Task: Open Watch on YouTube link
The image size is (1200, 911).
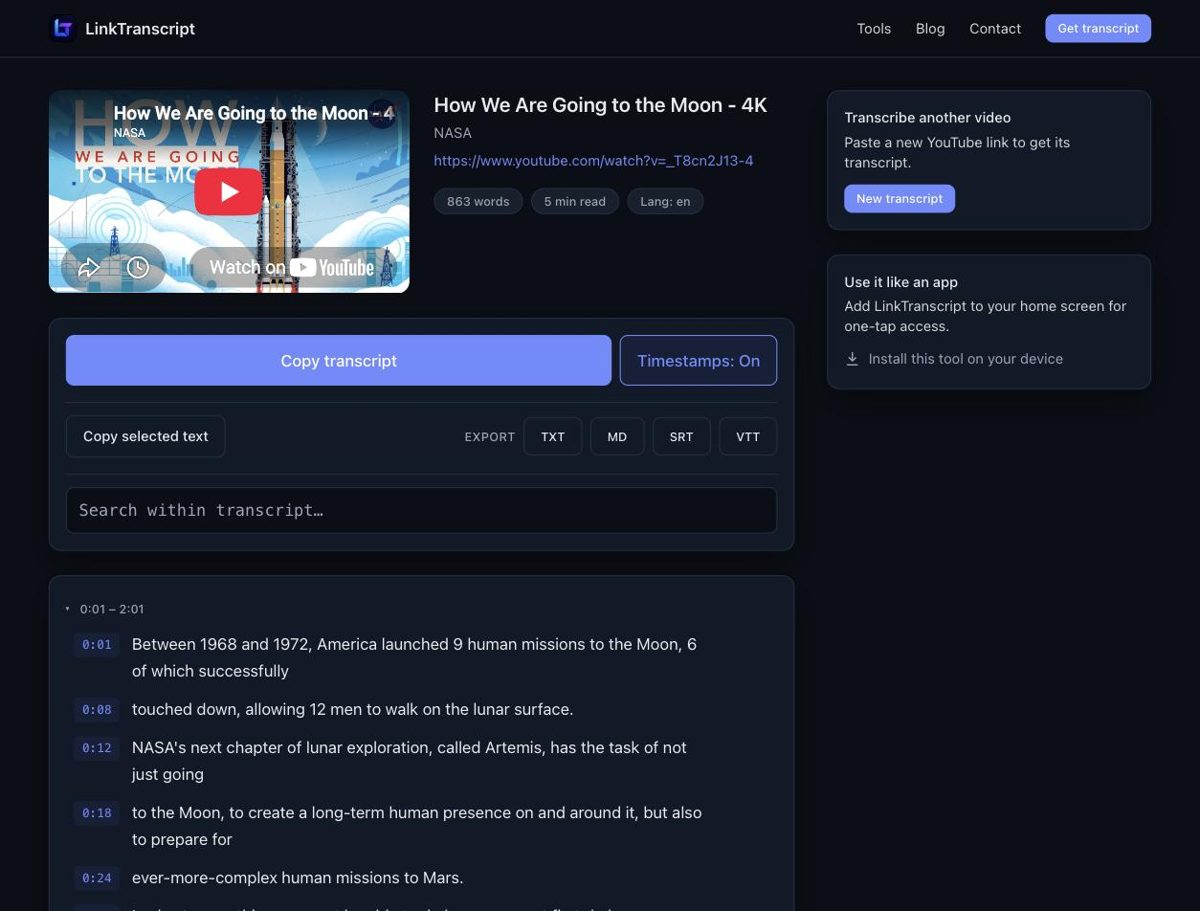Action: 291,267
